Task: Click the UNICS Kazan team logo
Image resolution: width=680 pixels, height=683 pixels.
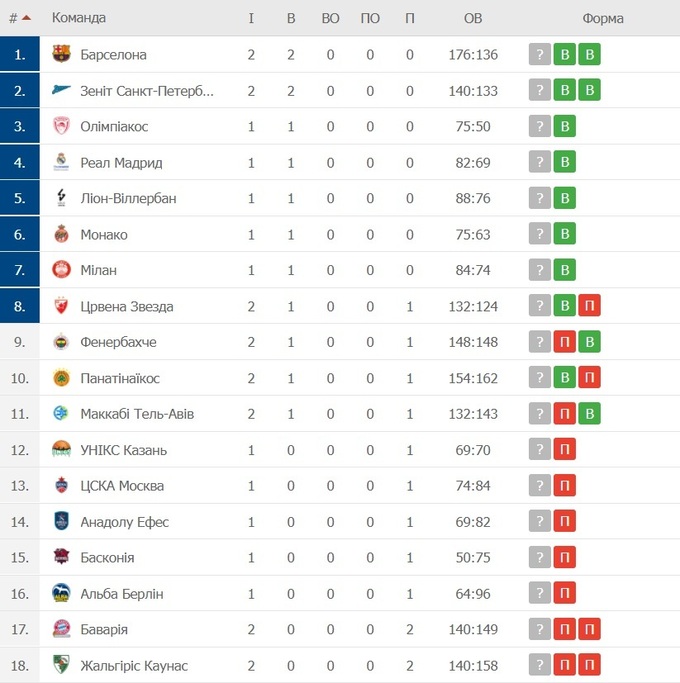Action: [61, 450]
